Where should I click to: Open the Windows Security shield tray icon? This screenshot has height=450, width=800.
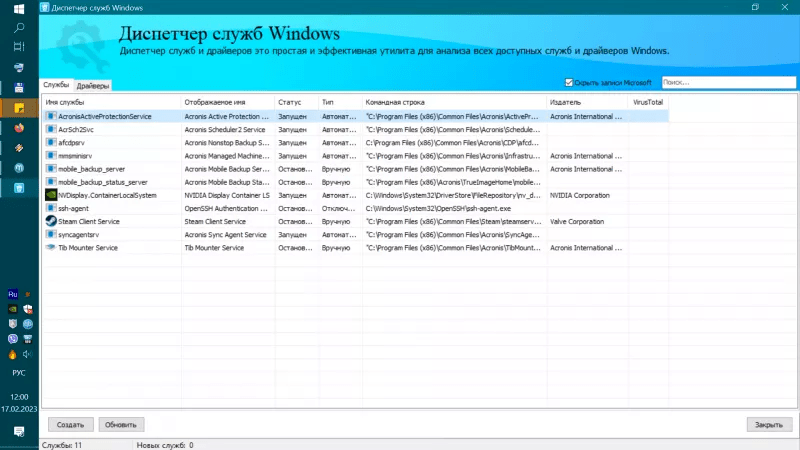(x=28, y=309)
